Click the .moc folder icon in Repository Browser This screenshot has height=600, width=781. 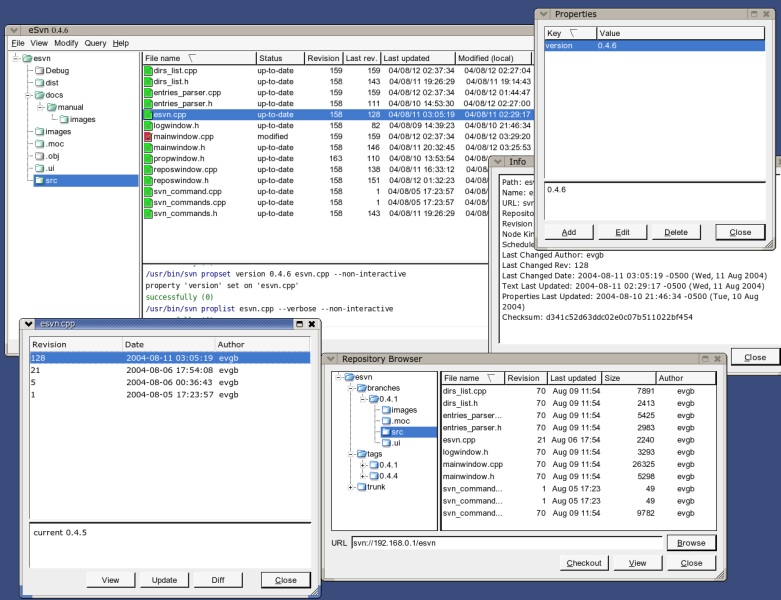tap(386, 421)
